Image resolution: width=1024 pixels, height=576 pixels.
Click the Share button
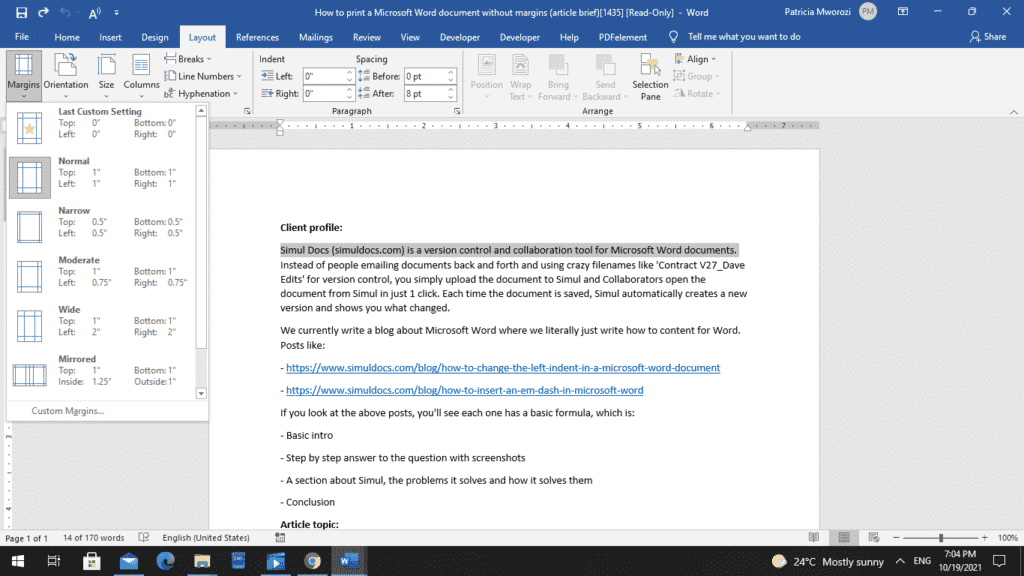point(988,37)
